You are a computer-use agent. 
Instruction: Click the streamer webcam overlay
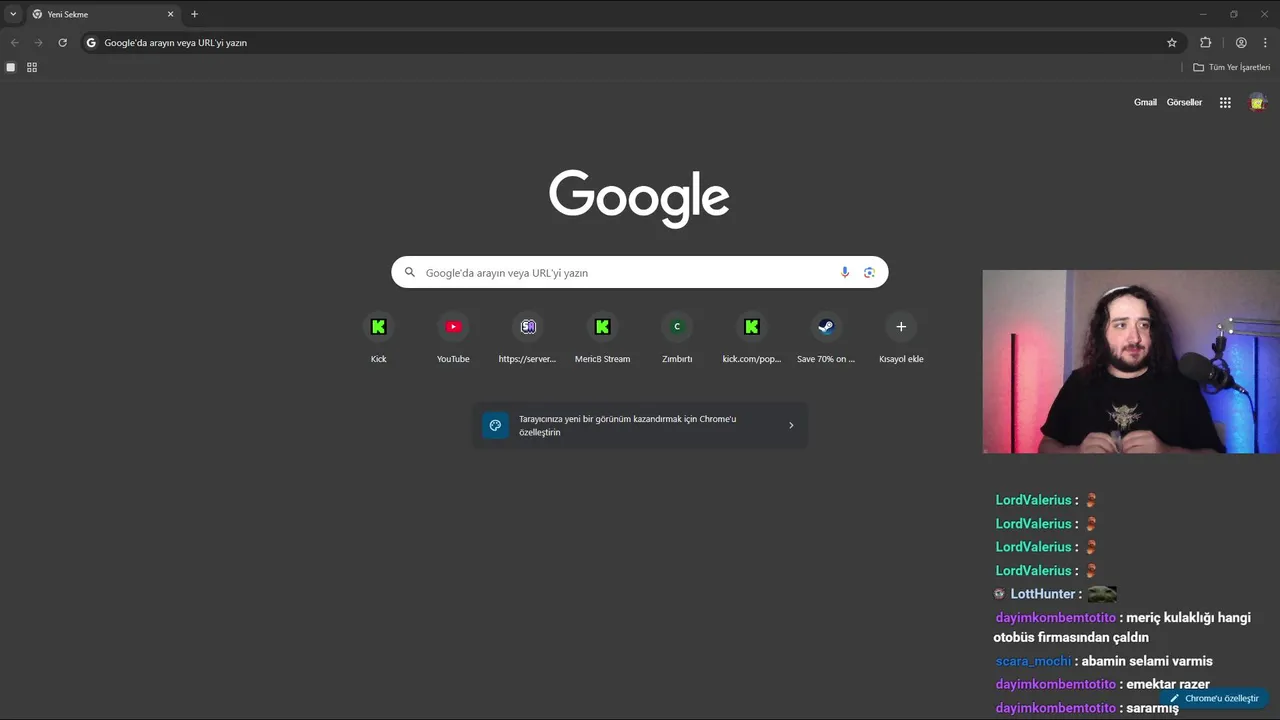[x=1131, y=361]
